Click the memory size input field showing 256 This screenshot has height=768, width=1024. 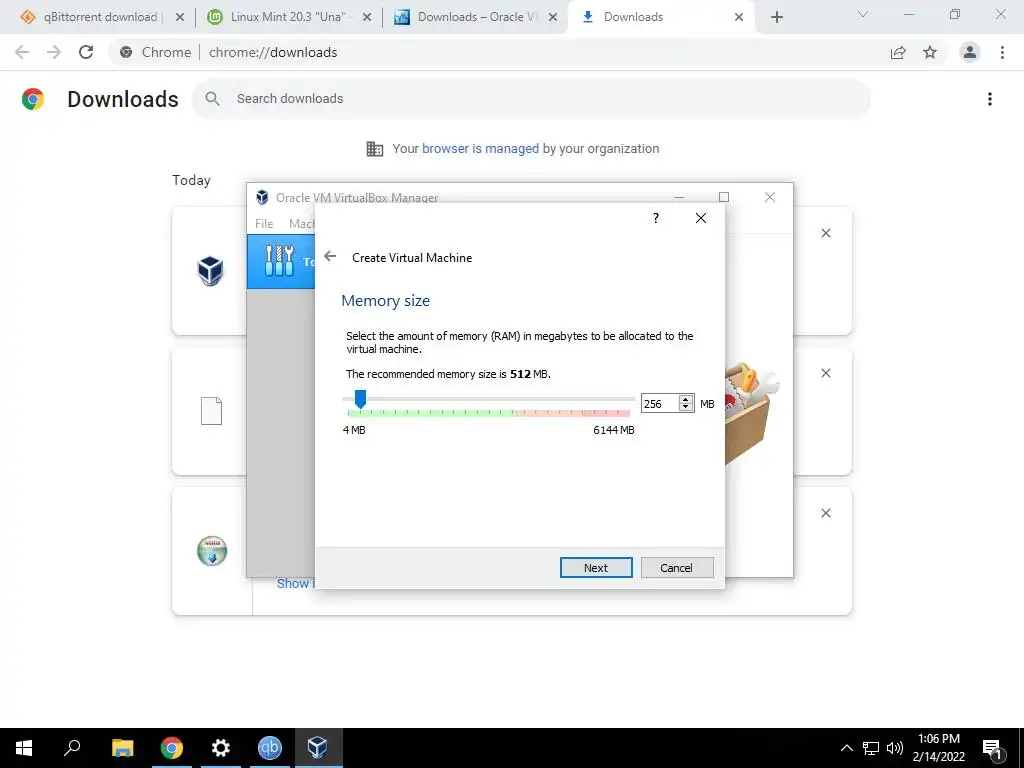click(660, 404)
